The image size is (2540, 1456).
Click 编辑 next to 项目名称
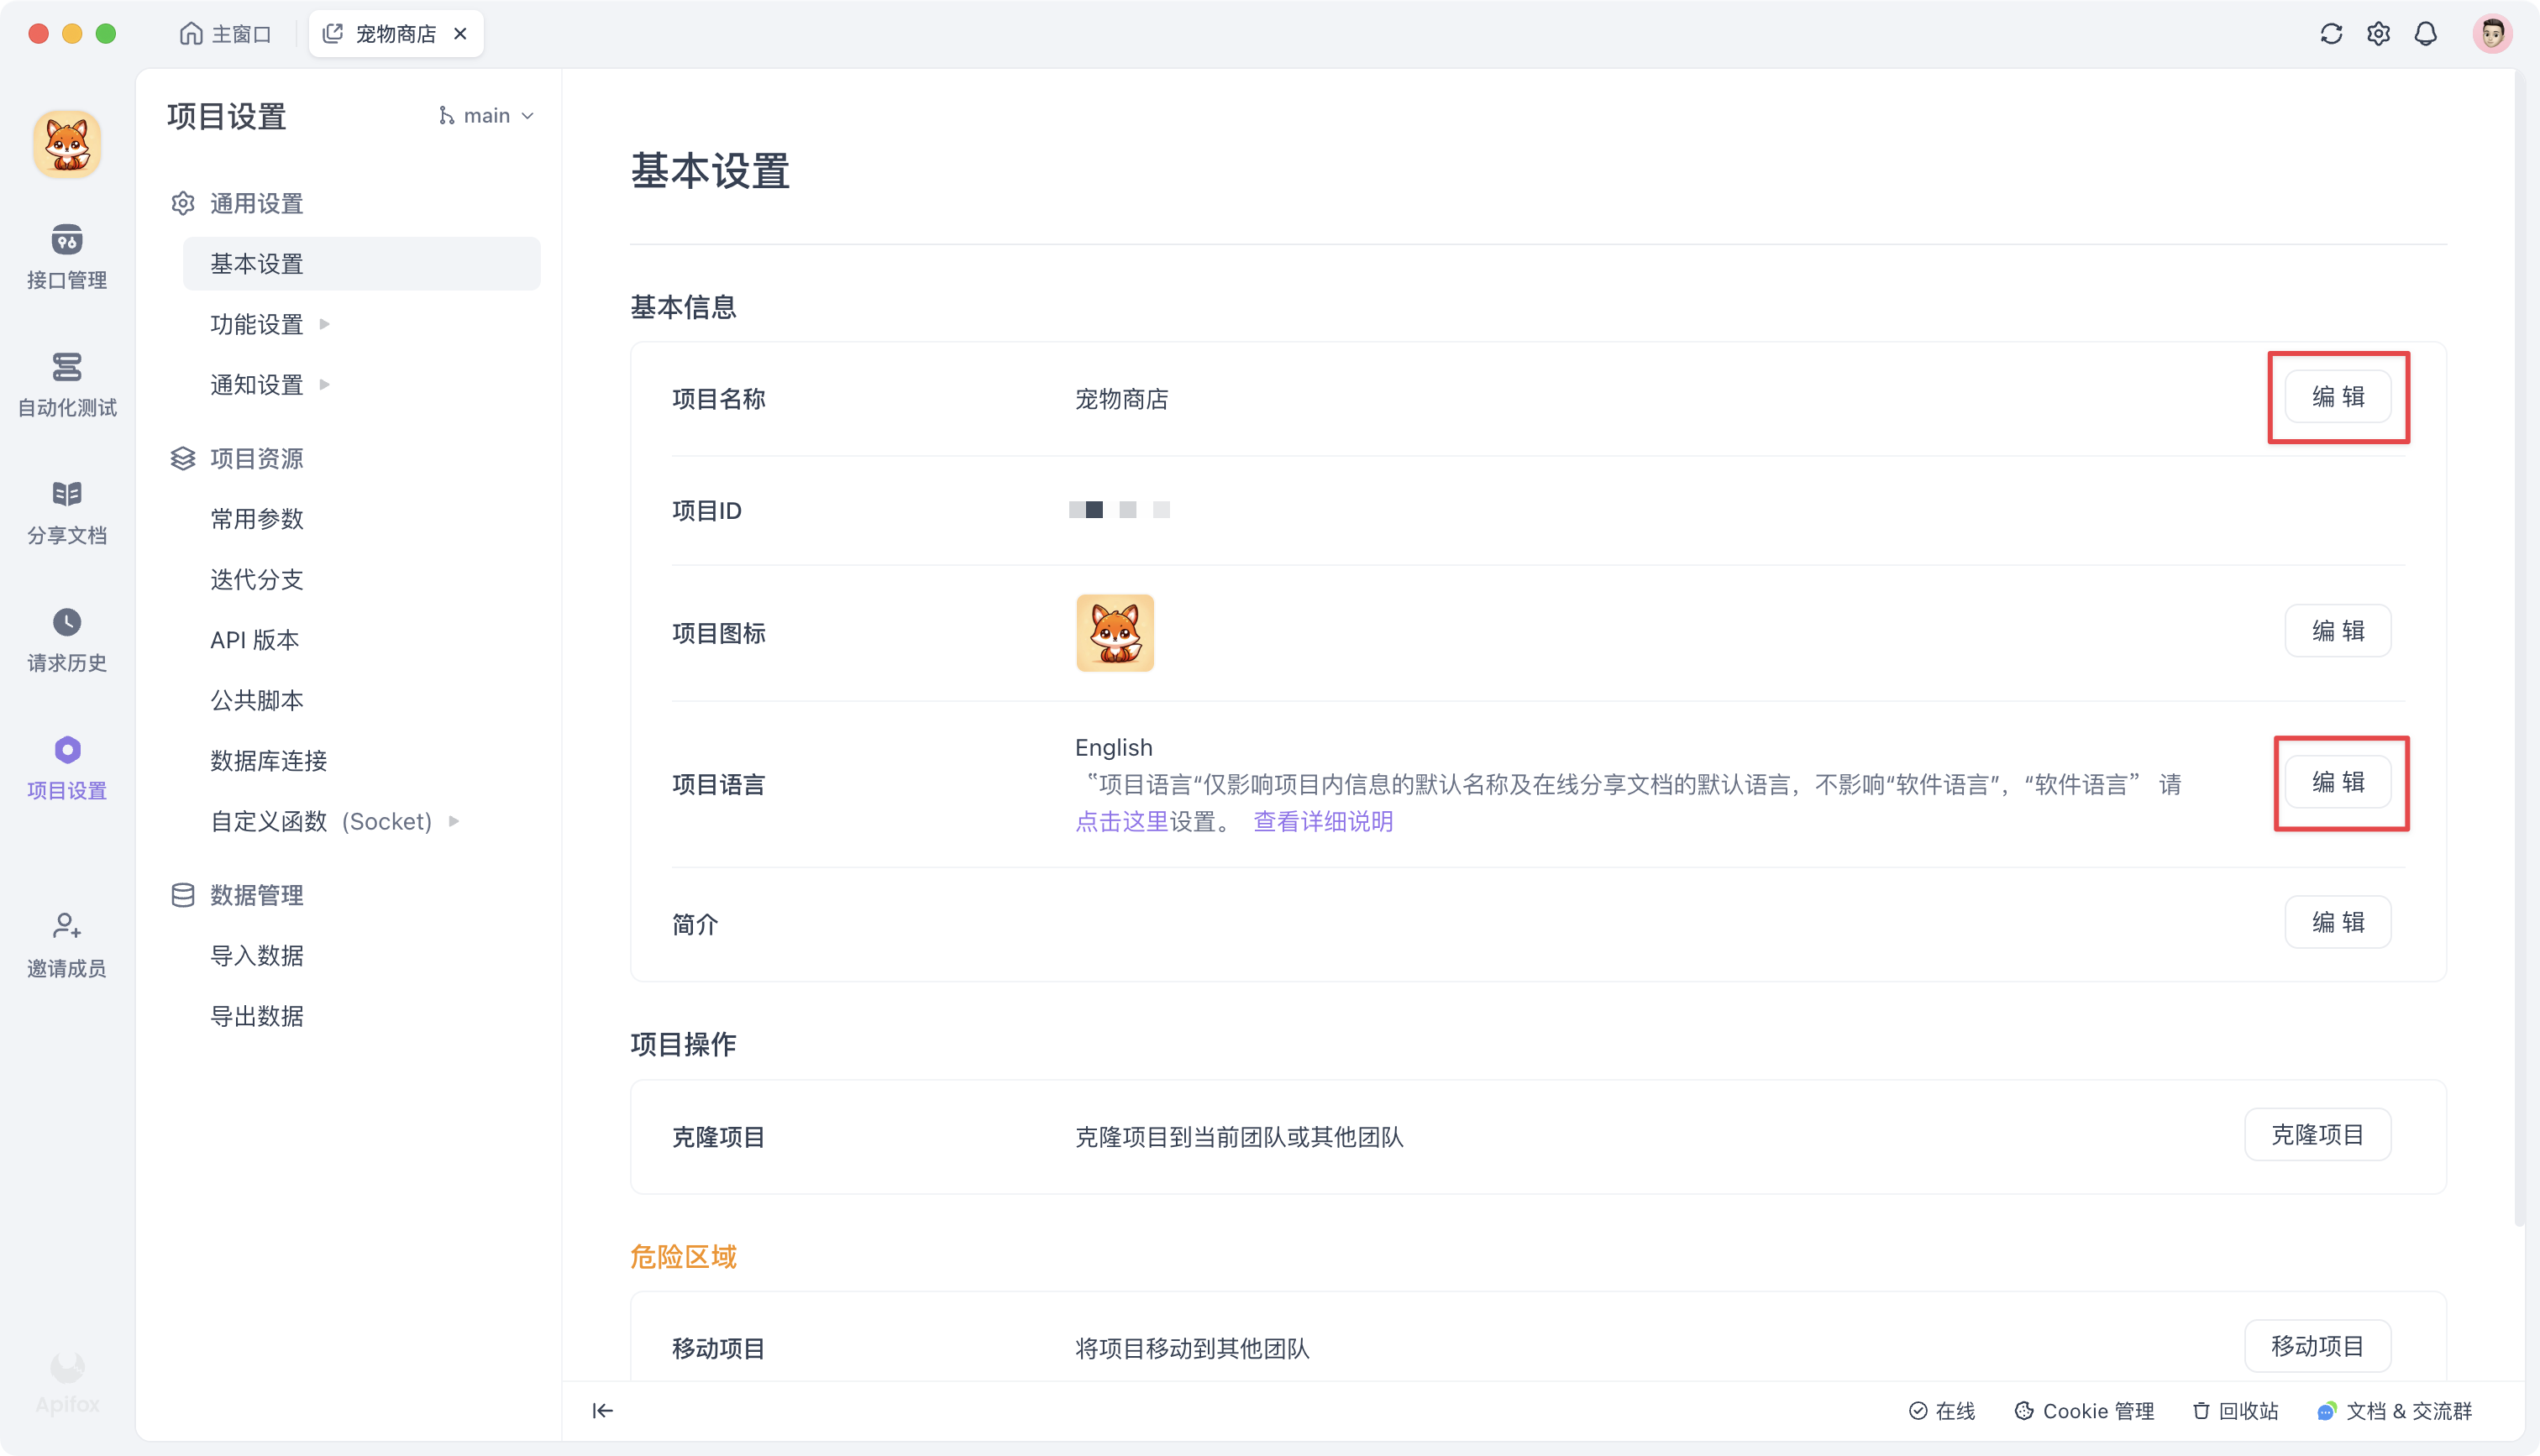click(x=2338, y=397)
